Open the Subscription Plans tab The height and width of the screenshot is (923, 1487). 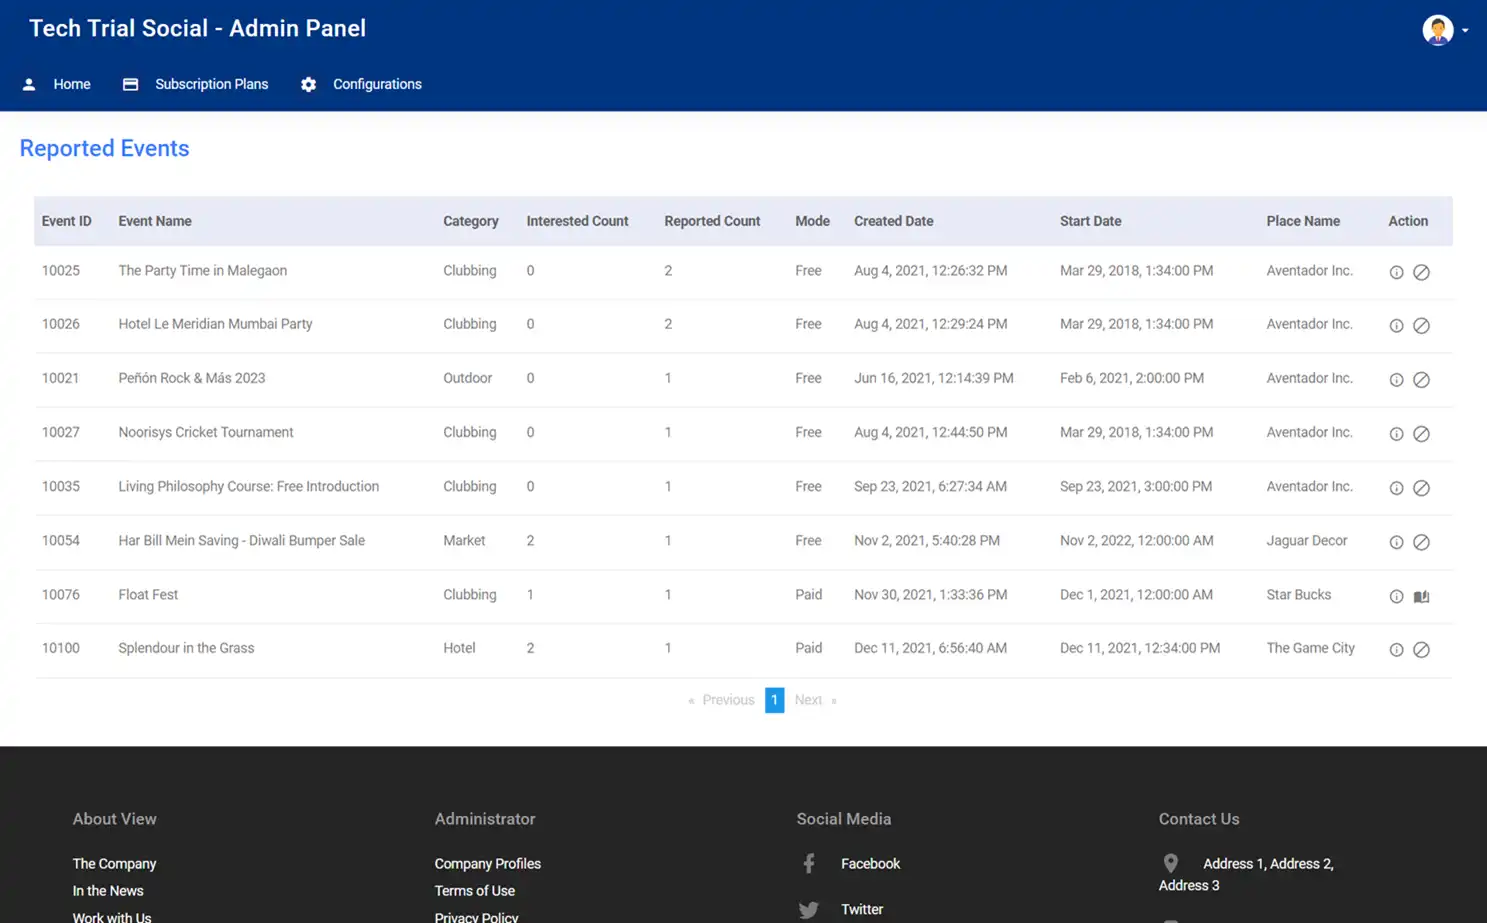[x=211, y=84]
